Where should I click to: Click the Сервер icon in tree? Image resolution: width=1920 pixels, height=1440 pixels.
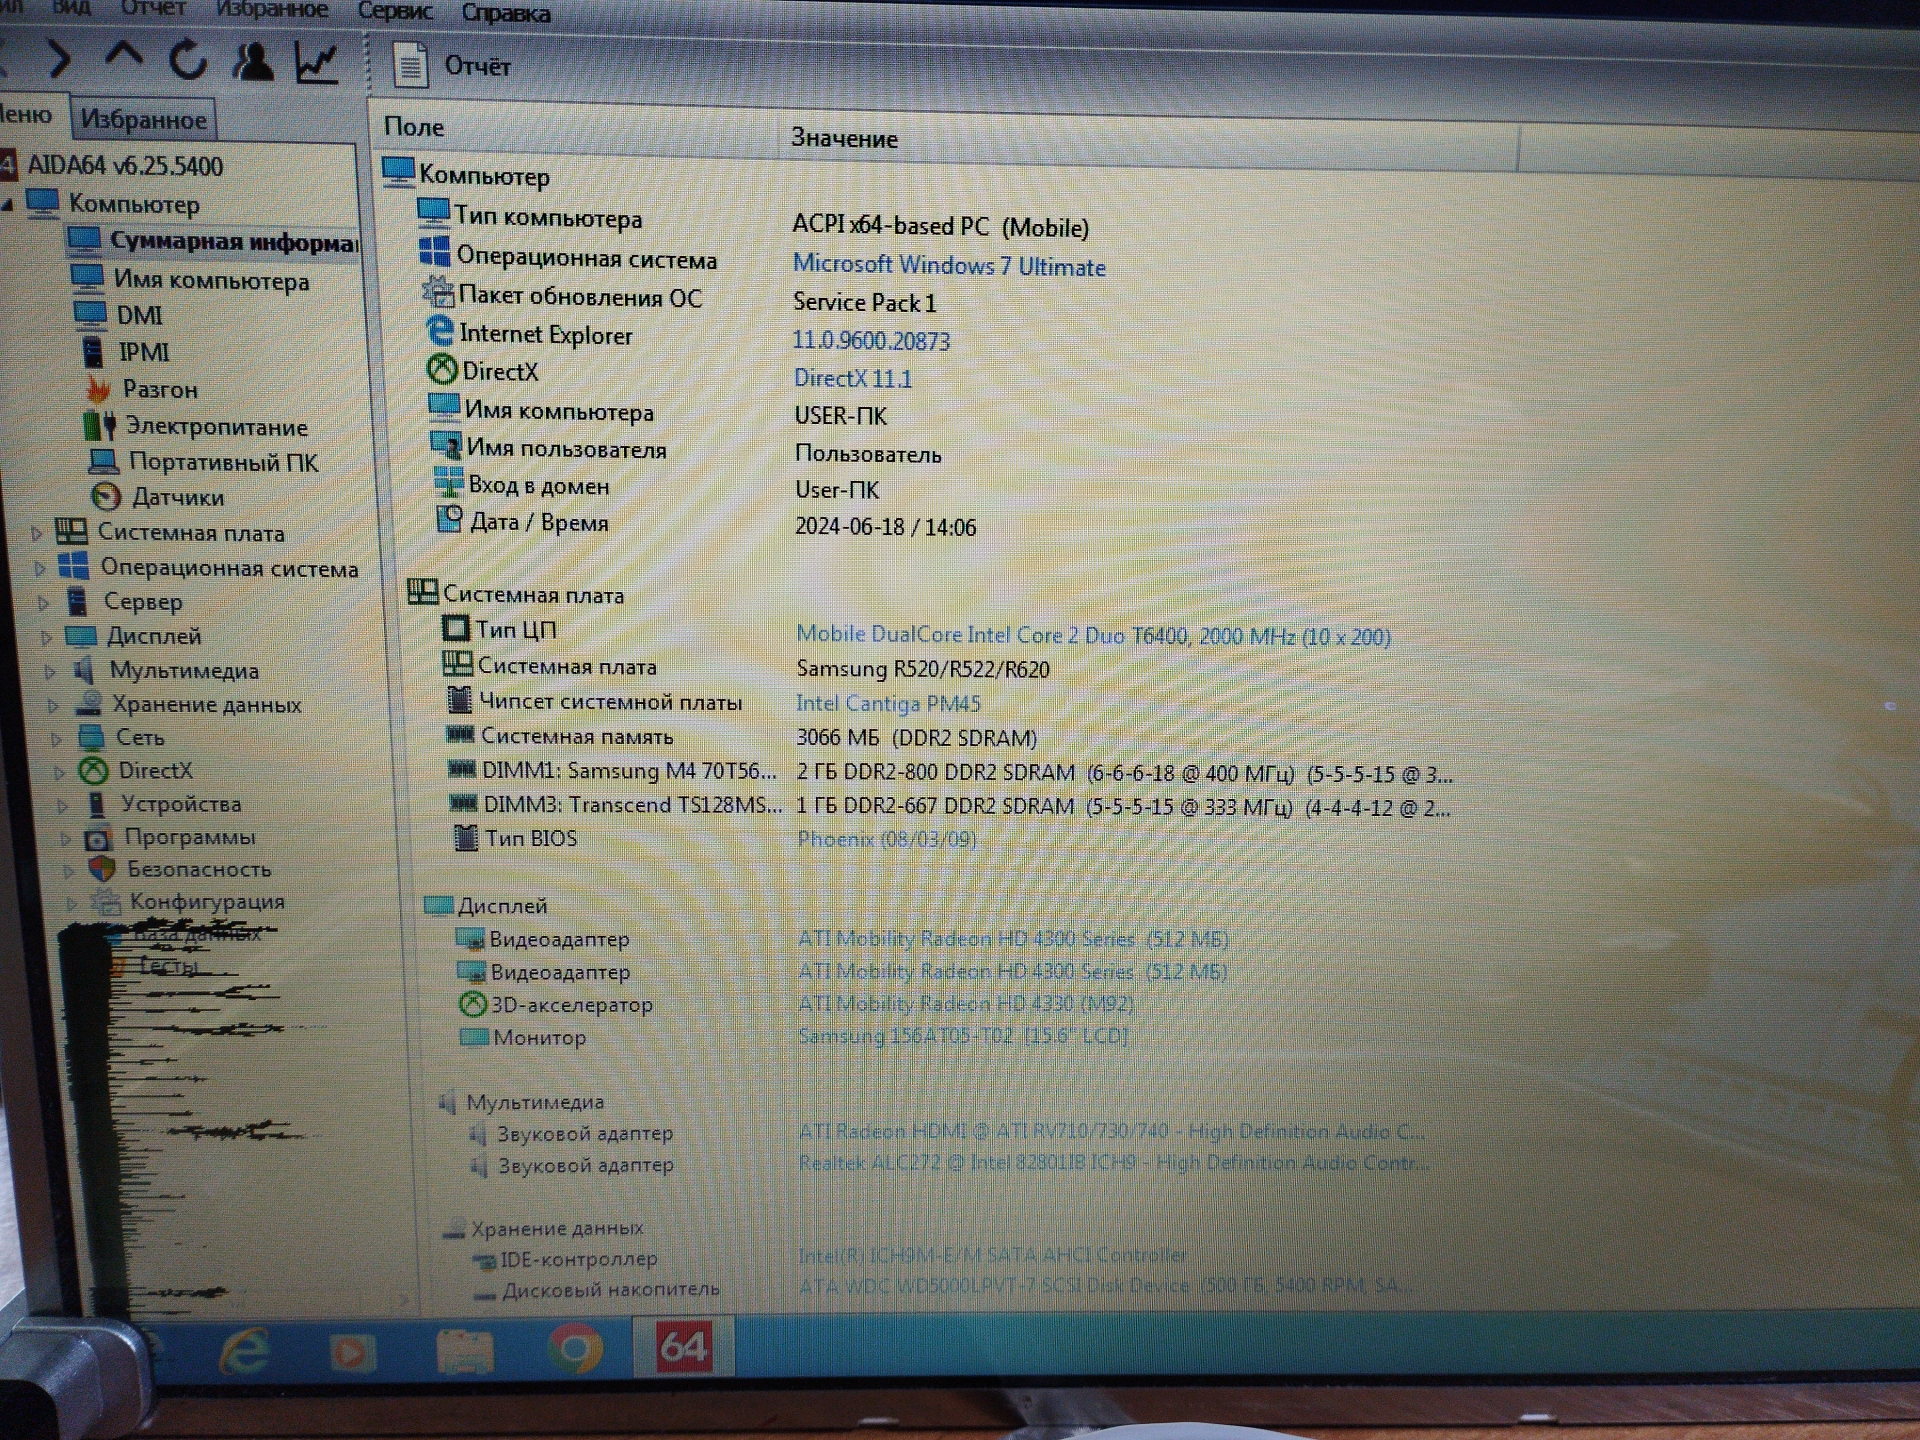(78, 601)
